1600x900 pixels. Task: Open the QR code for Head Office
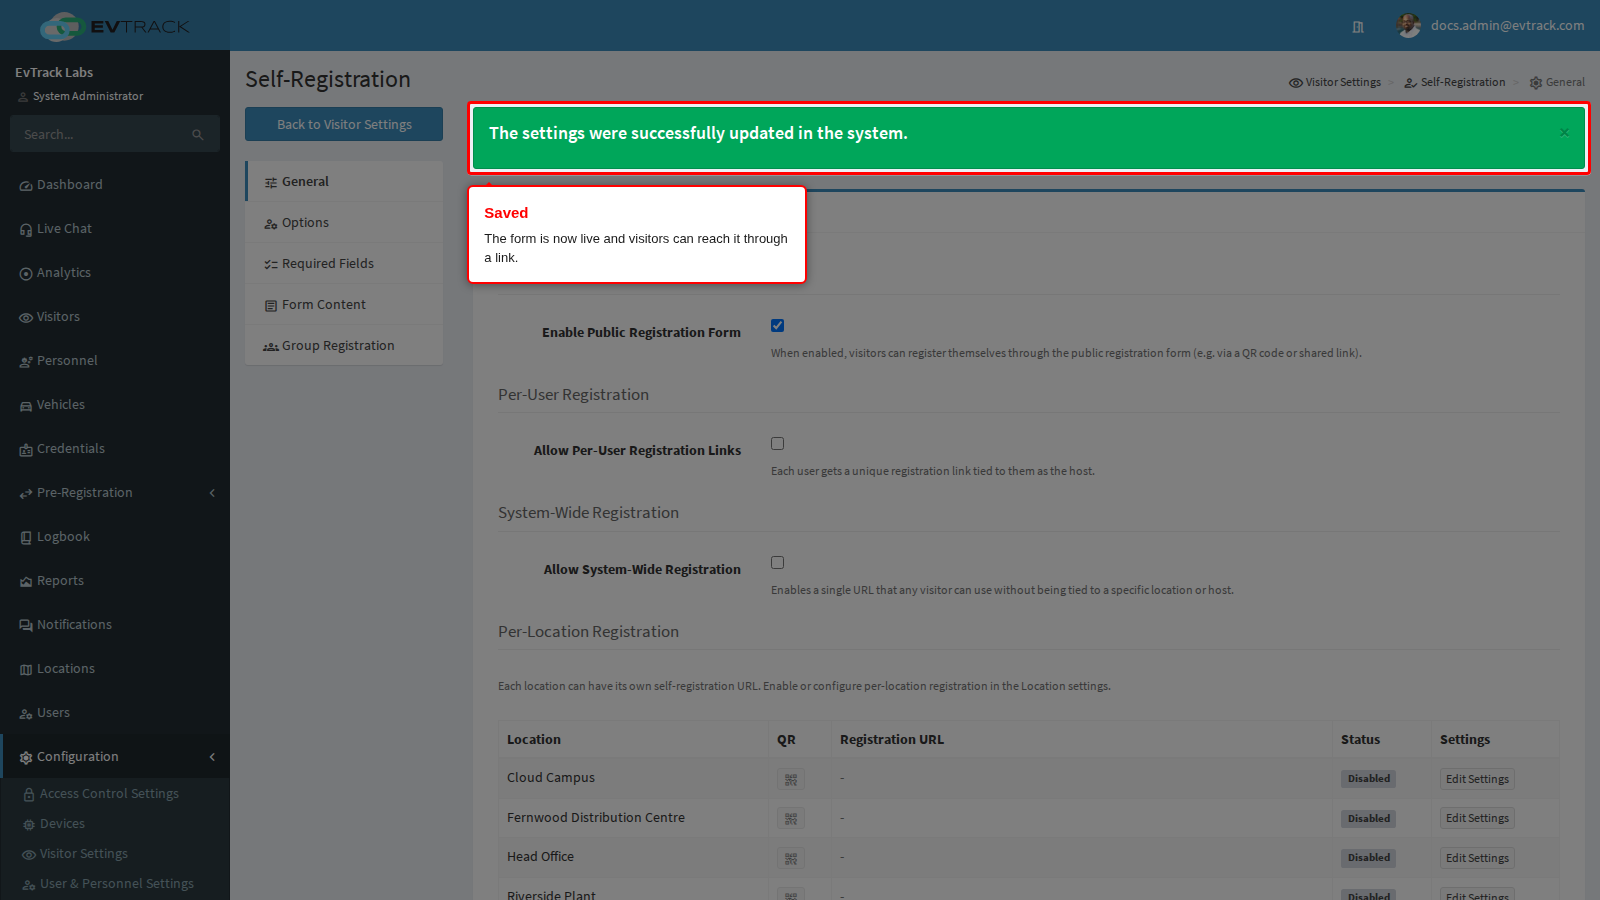tap(791, 858)
